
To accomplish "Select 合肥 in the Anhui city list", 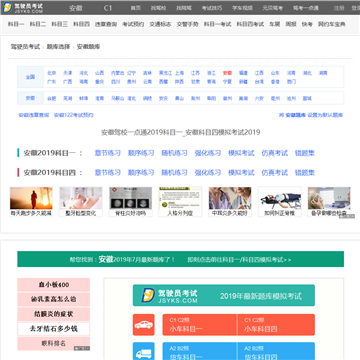I will coord(52,98).
